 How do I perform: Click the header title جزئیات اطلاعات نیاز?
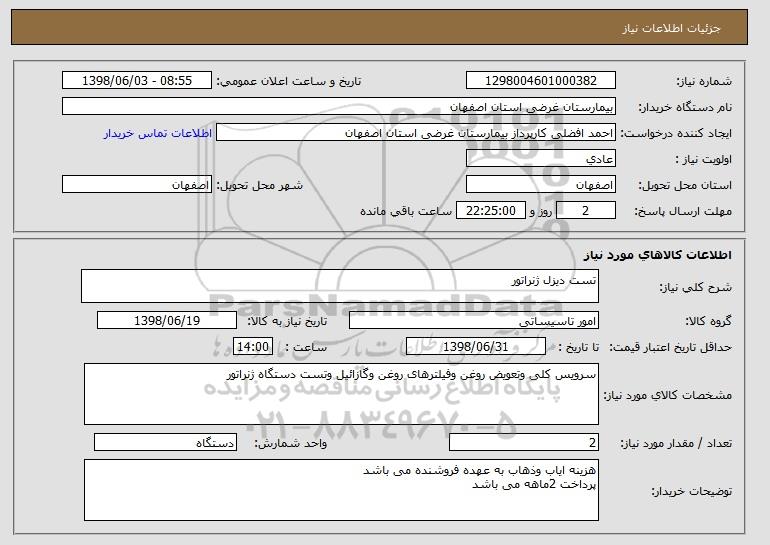(x=671, y=28)
